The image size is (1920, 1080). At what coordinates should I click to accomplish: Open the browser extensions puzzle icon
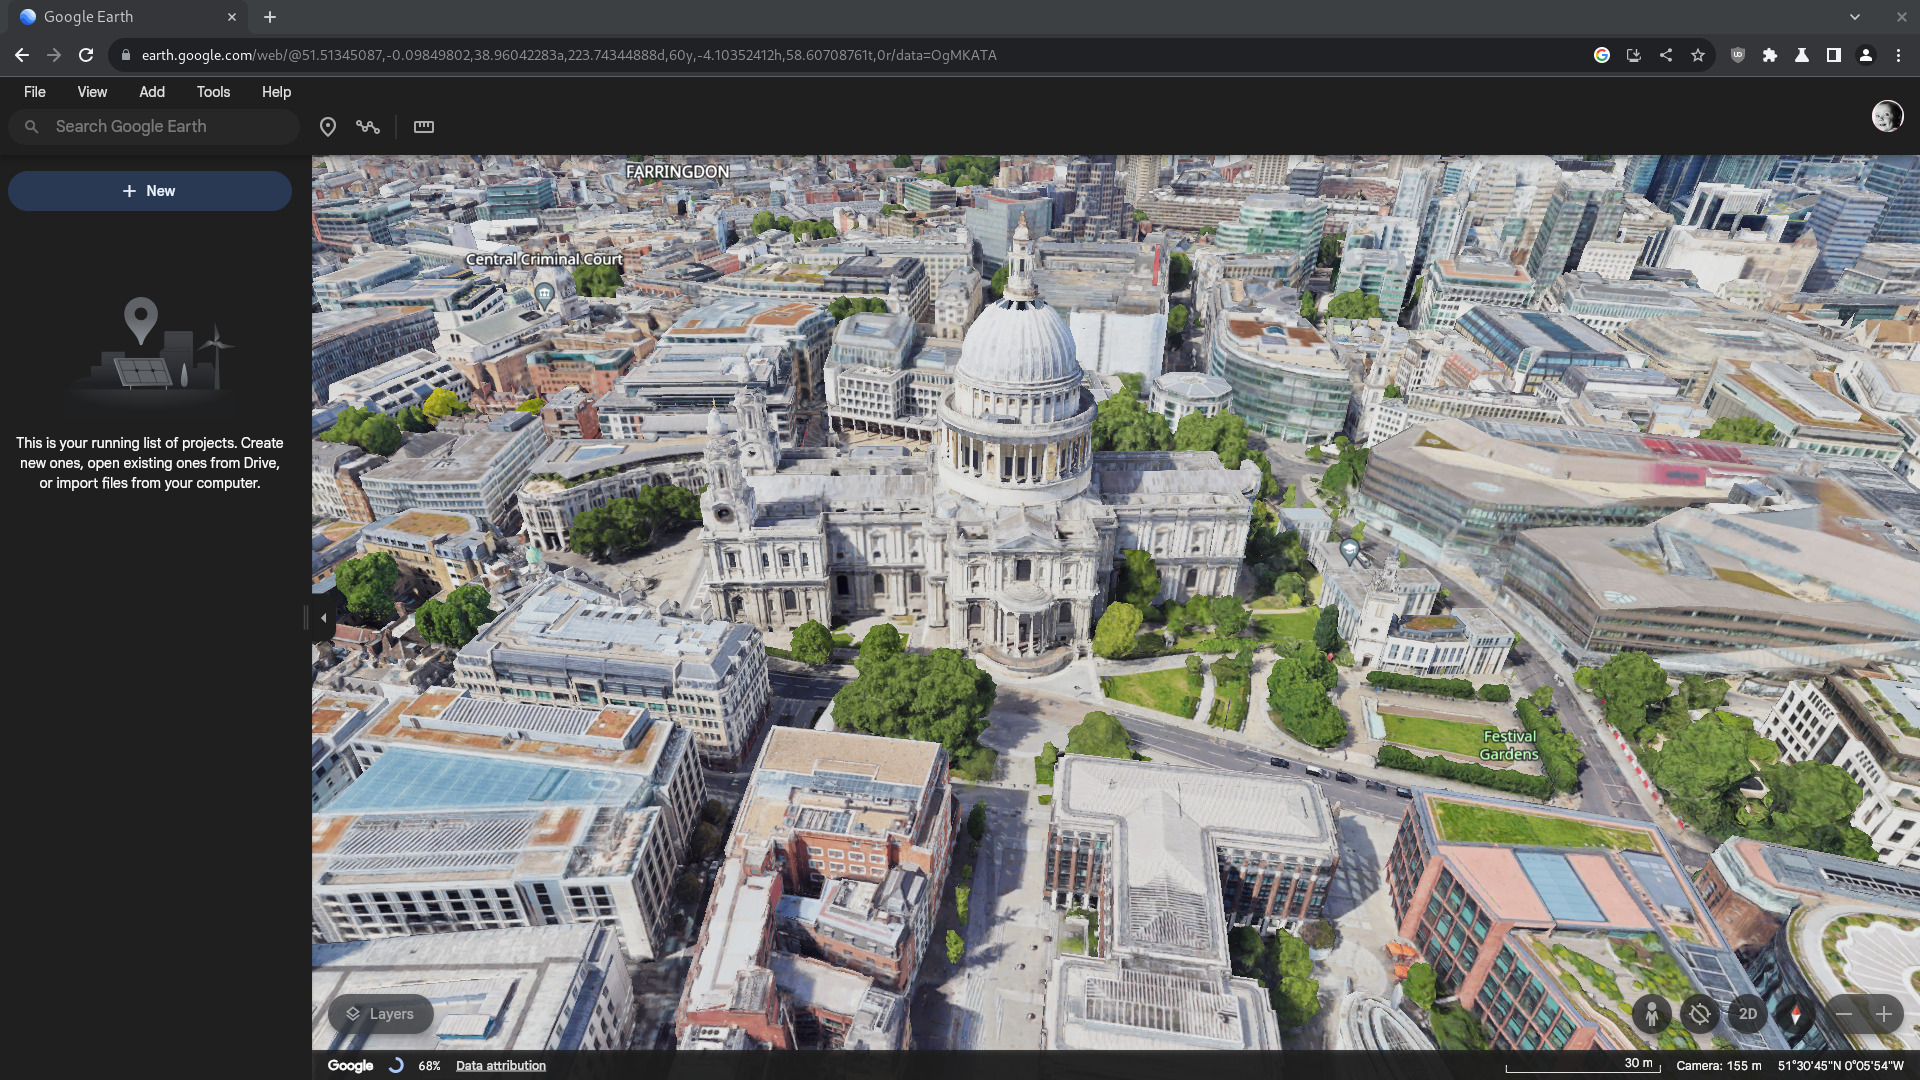(1770, 55)
